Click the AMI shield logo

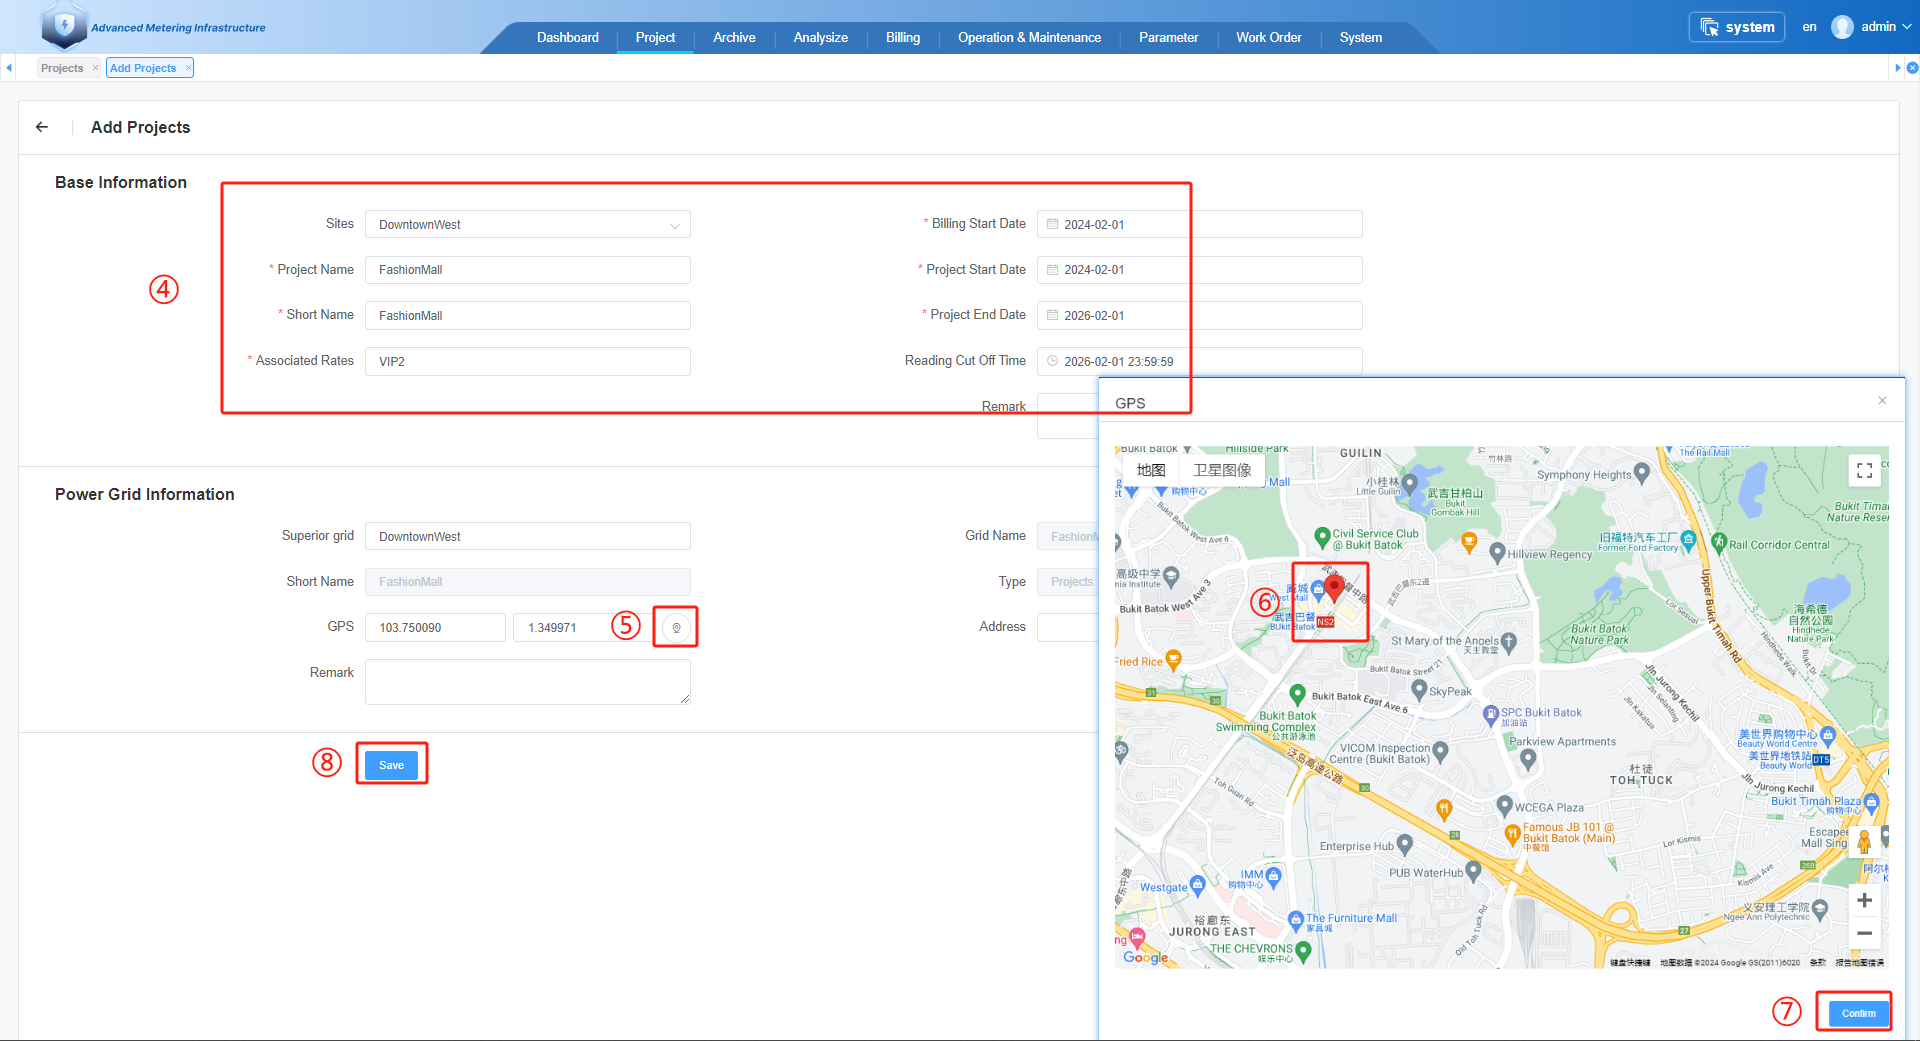click(x=64, y=25)
